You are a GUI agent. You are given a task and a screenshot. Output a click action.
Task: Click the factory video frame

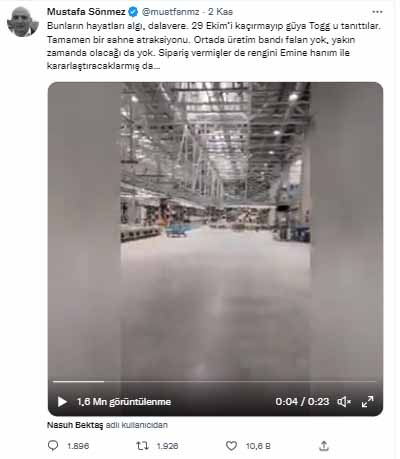[215, 230]
